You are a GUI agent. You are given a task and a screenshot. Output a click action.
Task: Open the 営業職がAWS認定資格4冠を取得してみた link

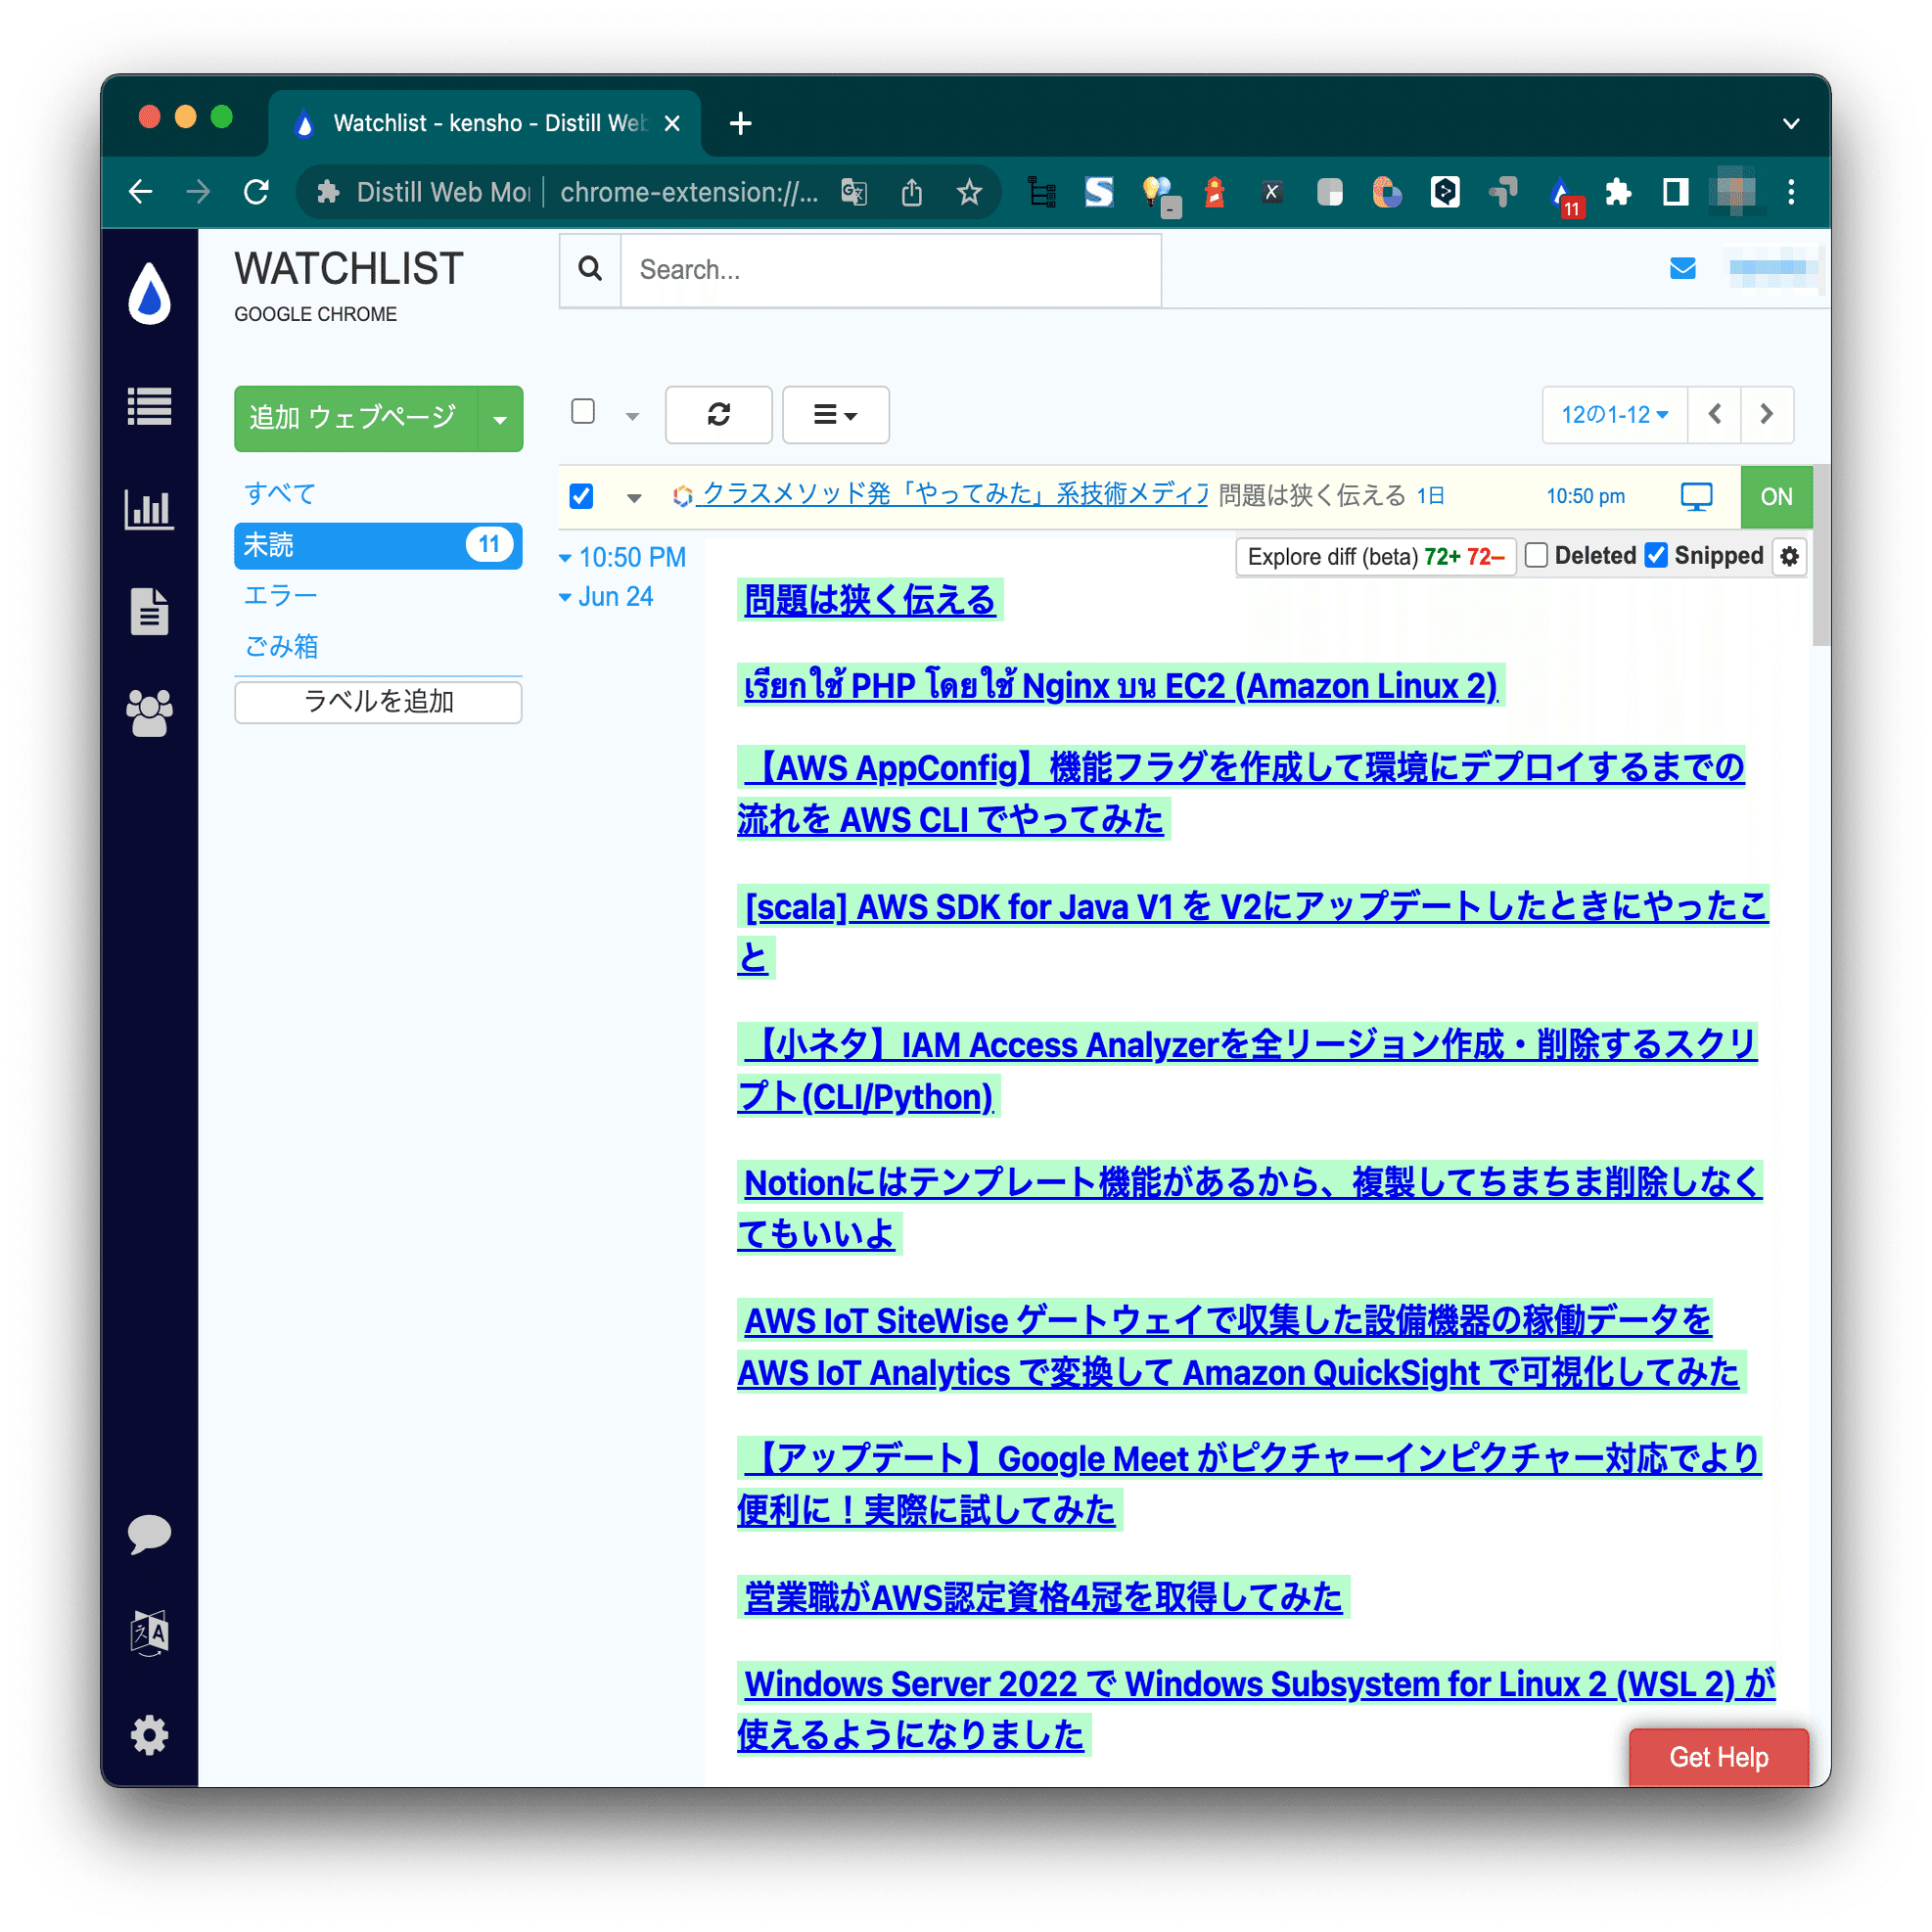click(1043, 1596)
